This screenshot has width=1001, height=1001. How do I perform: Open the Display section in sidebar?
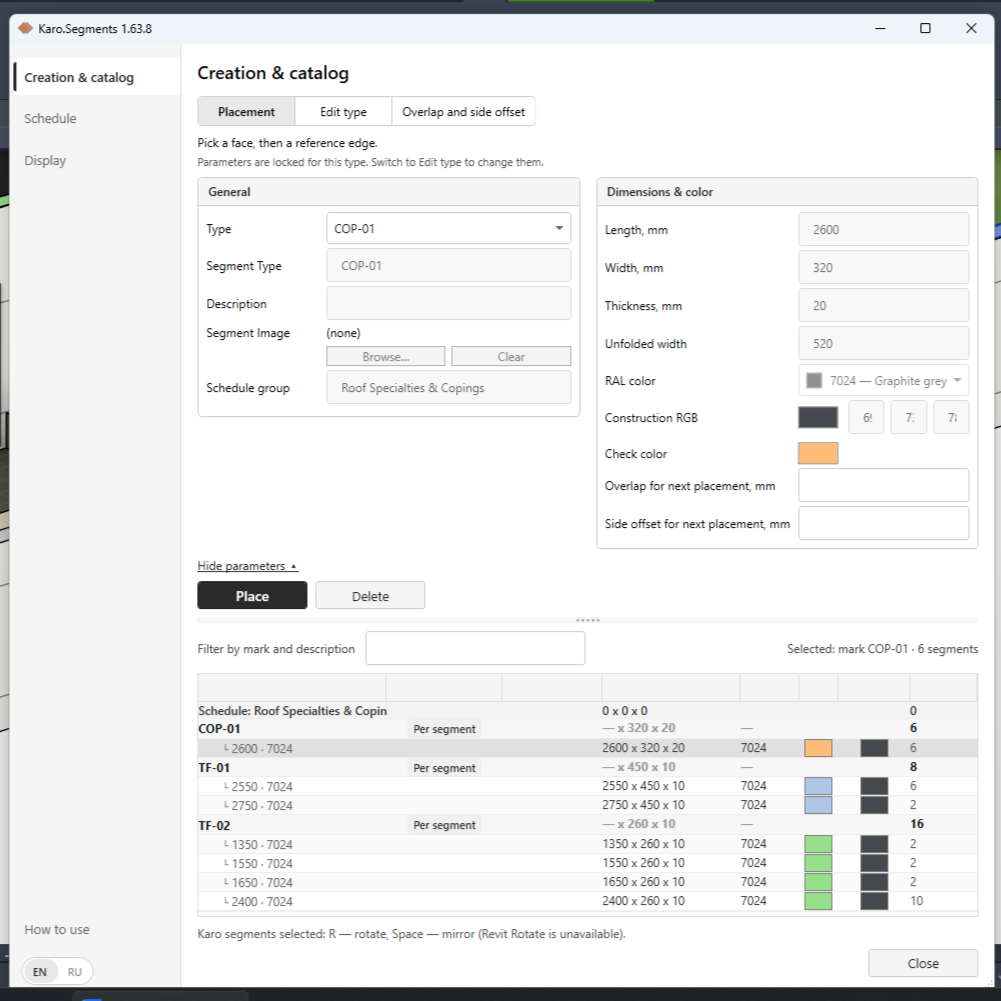[45, 160]
